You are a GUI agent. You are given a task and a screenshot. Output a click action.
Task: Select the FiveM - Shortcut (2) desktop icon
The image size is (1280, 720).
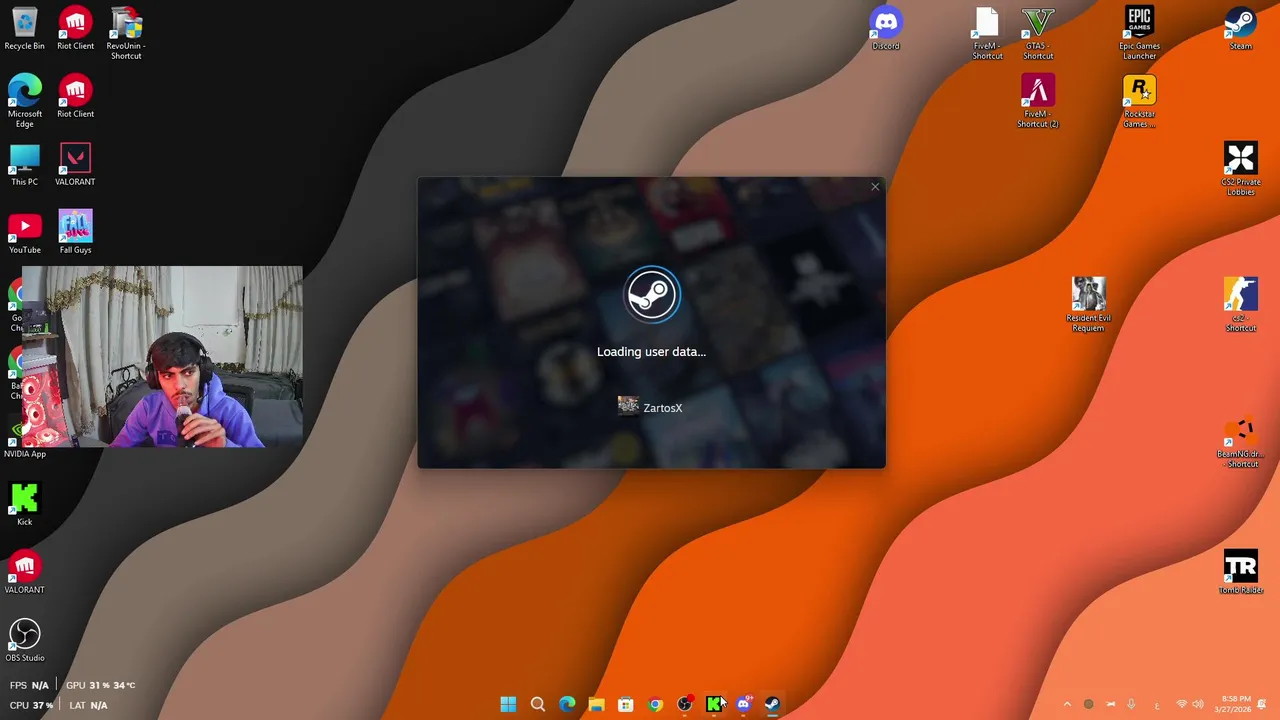[1038, 102]
